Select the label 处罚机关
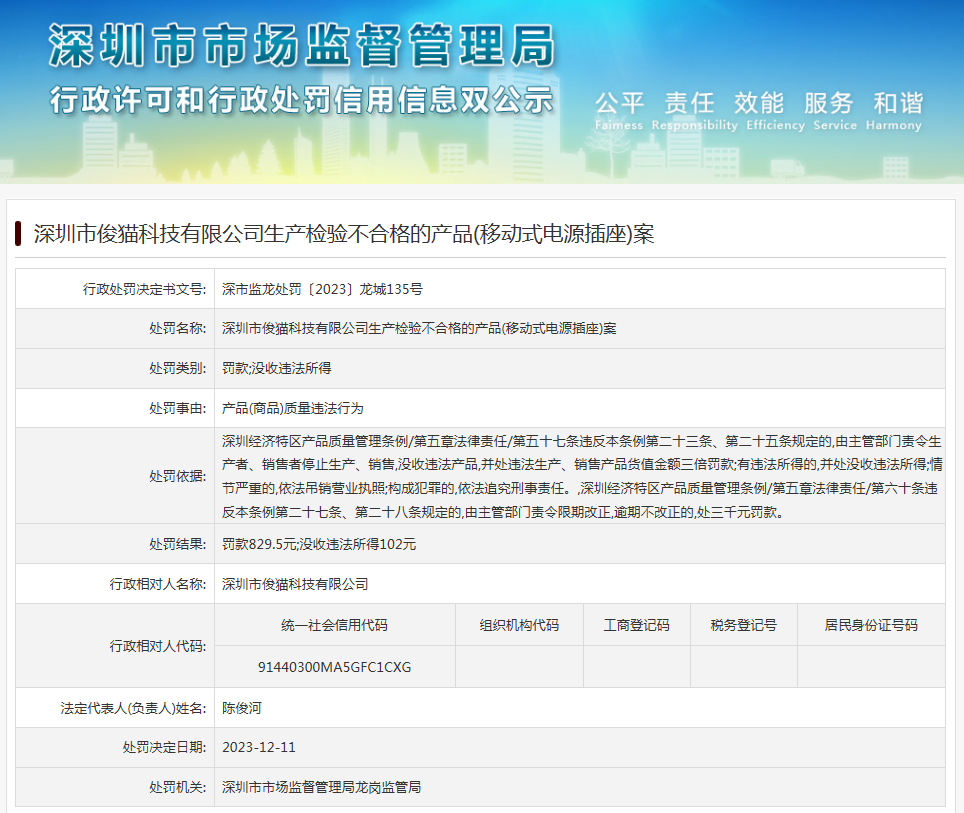Image resolution: width=964 pixels, height=813 pixels. coord(178,787)
